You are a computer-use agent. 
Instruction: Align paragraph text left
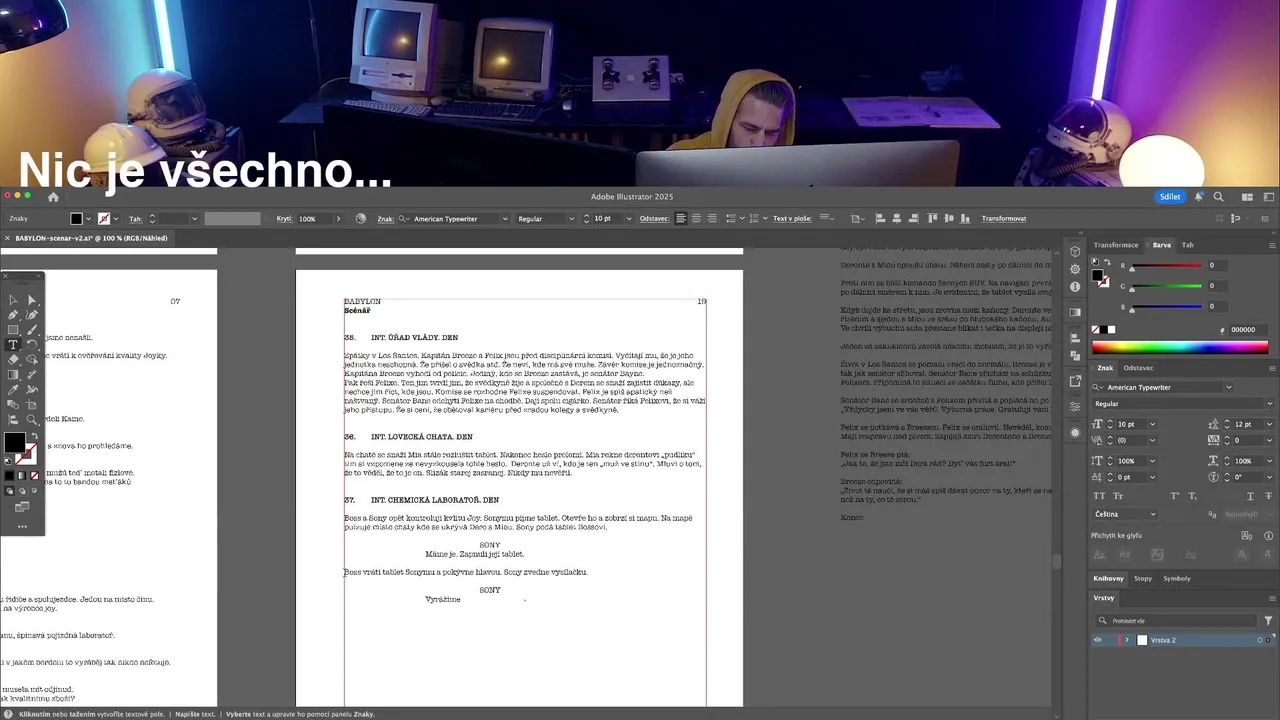point(681,218)
